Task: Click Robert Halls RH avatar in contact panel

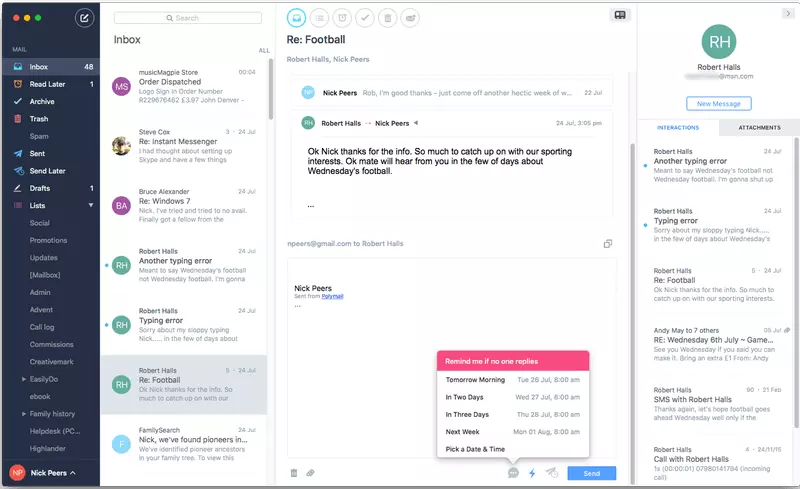Action: click(719, 41)
